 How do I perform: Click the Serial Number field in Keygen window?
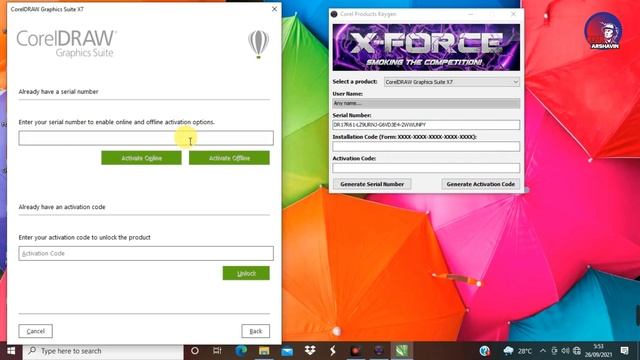426,125
